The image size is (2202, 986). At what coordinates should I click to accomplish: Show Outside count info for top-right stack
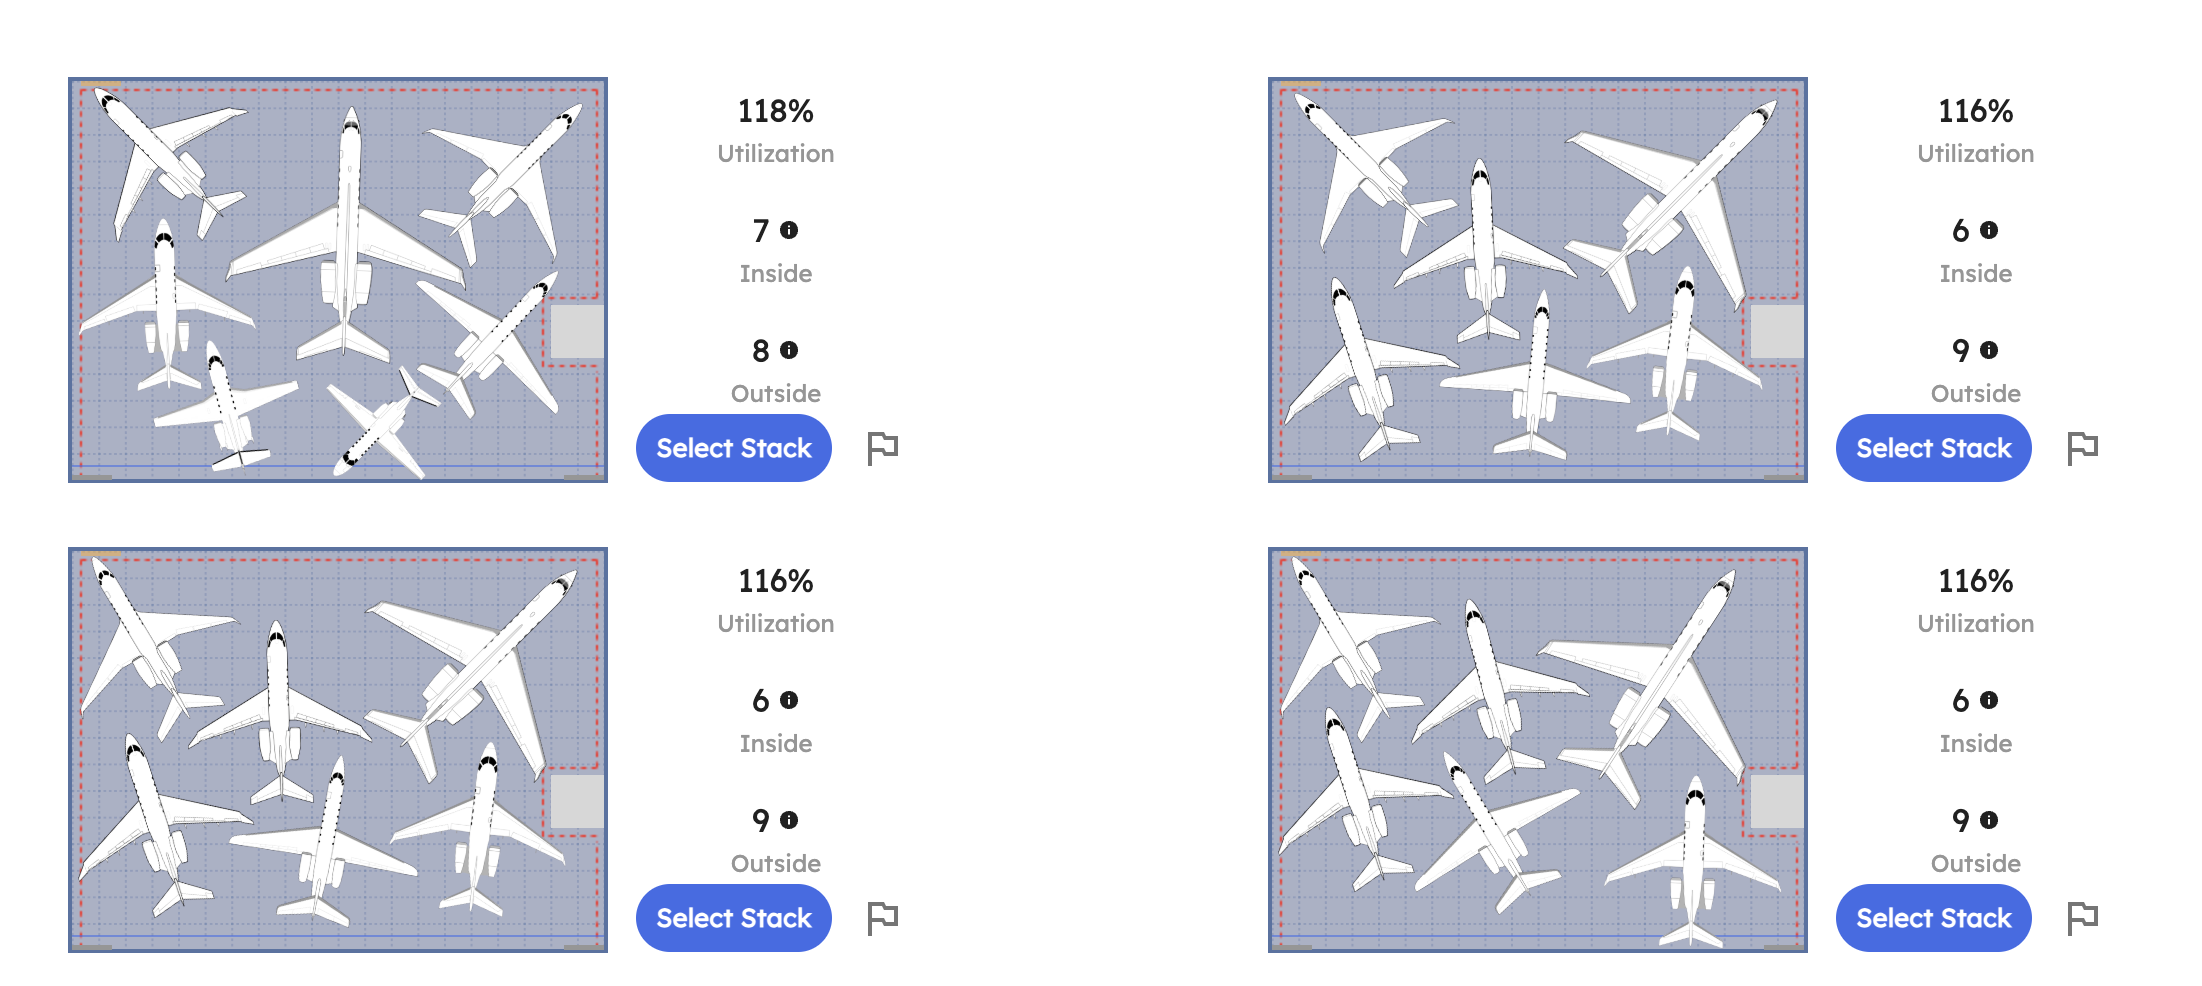pos(1989,350)
